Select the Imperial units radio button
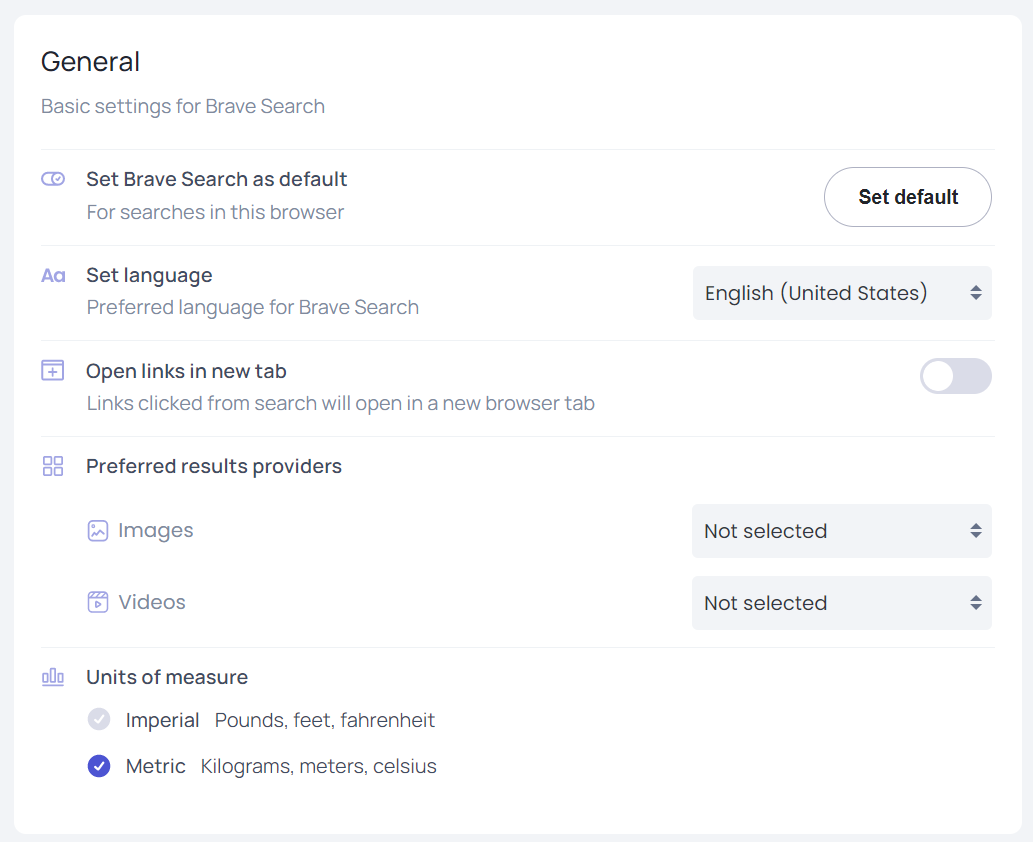The height and width of the screenshot is (842, 1033). pyautogui.click(x=99, y=720)
